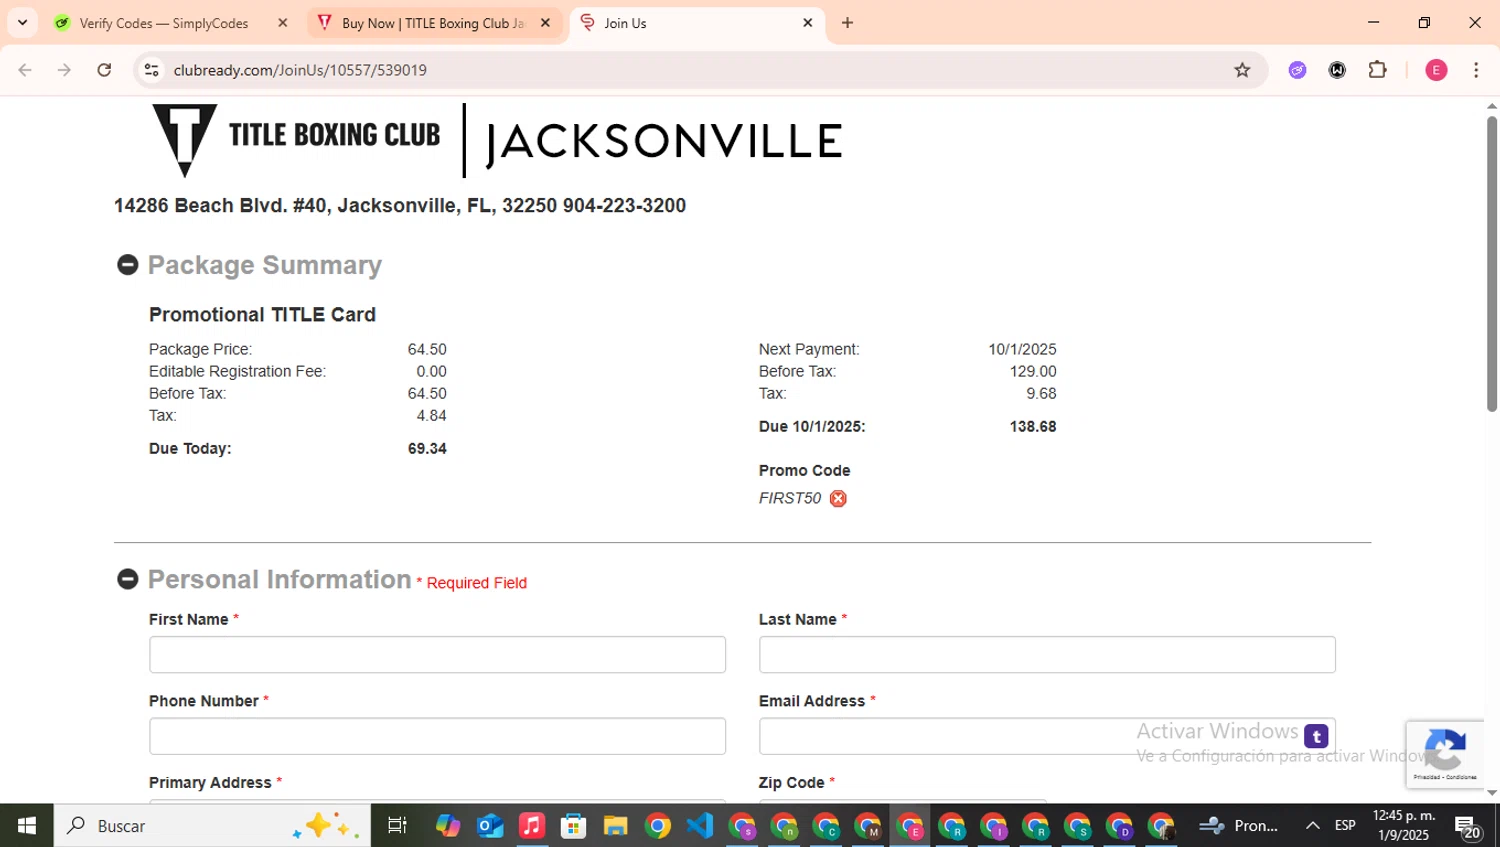Image resolution: width=1500 pixels, height=847 pixels.
Task: Switch to Chrome profile n window
Action: coord(784,826)
